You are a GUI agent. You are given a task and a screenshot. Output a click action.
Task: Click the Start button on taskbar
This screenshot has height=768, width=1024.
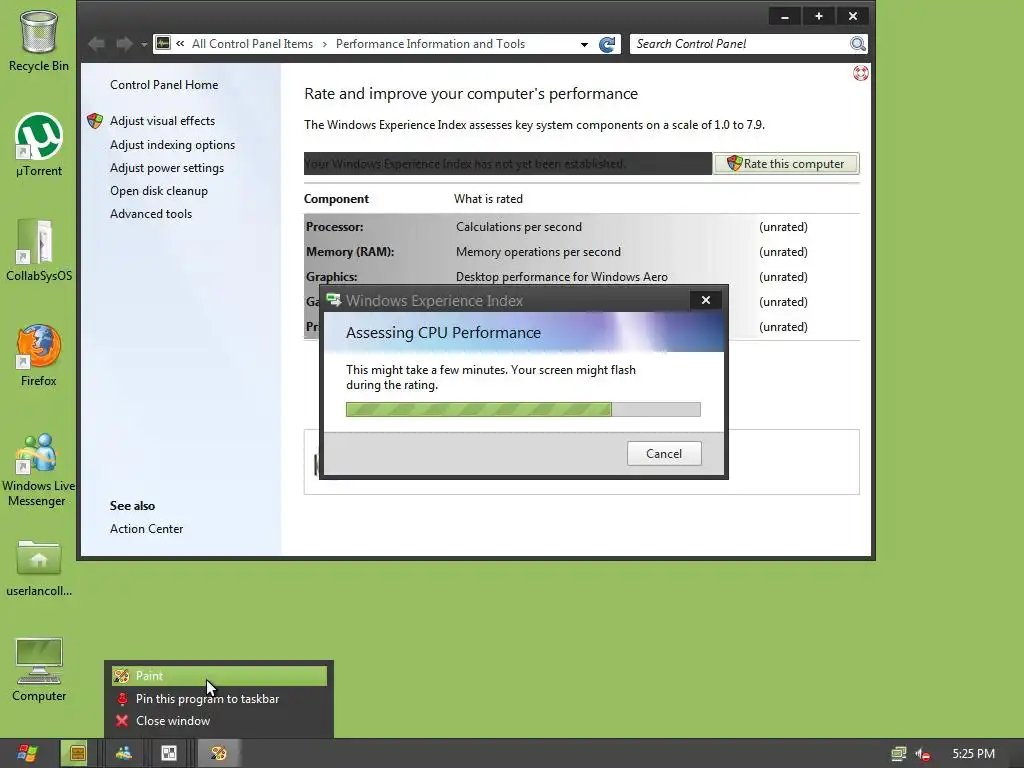(x=27, y=754)
